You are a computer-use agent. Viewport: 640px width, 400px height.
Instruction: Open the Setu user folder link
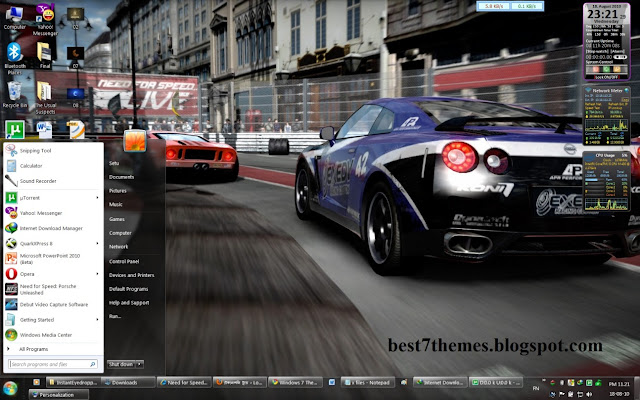(114, 163)
